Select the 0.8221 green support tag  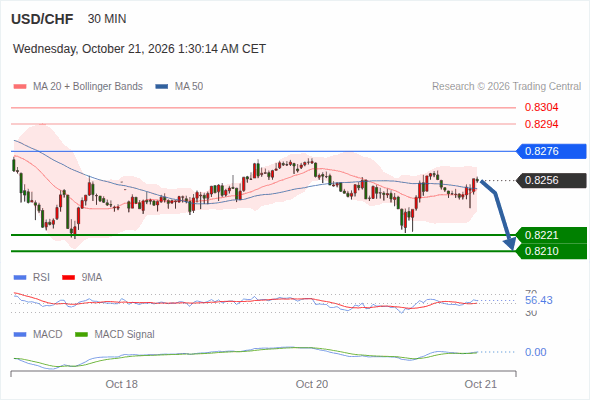pyautogui.click(x=551, y=235)
